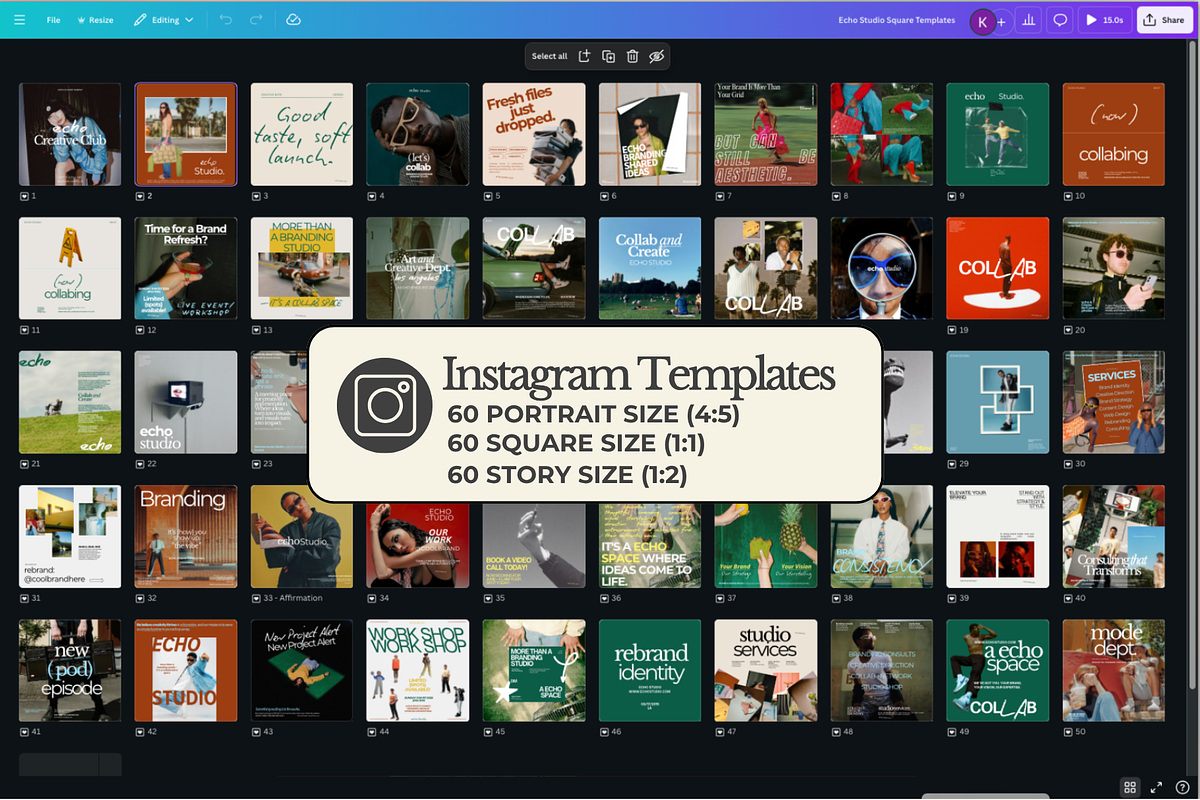Select page 32 Branding thumbnail
This screenshot has width=1200, height=800.
[x=186, y=536]
